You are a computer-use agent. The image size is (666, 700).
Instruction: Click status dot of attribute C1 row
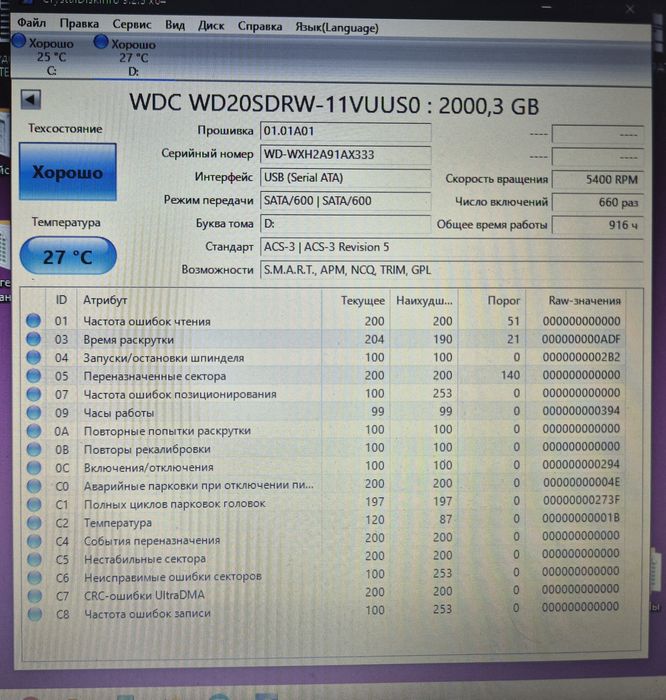click(34, 504)
